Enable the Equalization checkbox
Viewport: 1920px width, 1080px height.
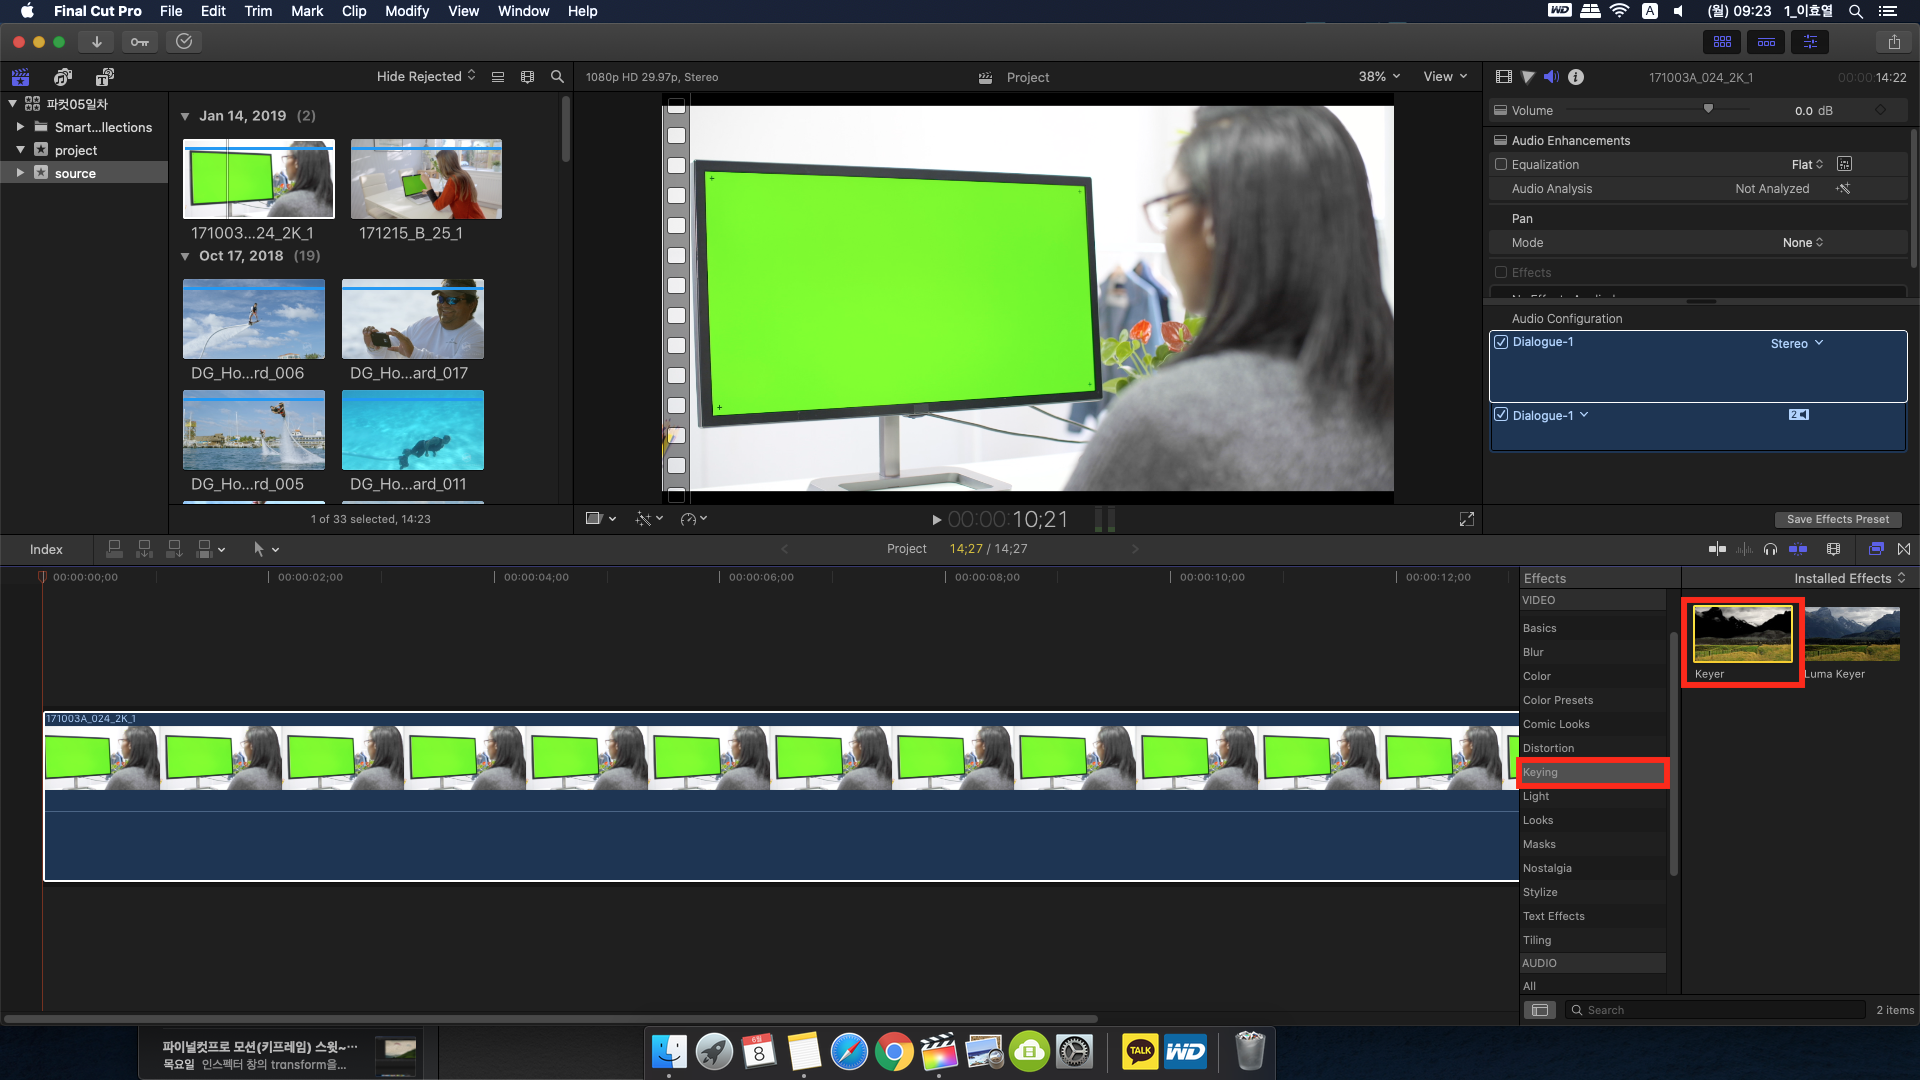point(1501,165)
